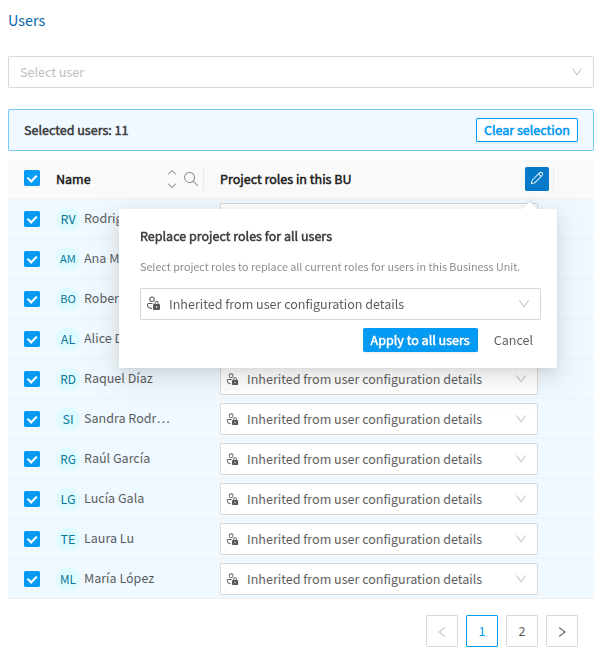Image resolution: width=608 pixels, height=662 pixels.
Task: Uncheck the checkbox for Lucía Gala
Action: tap(32, 499)
